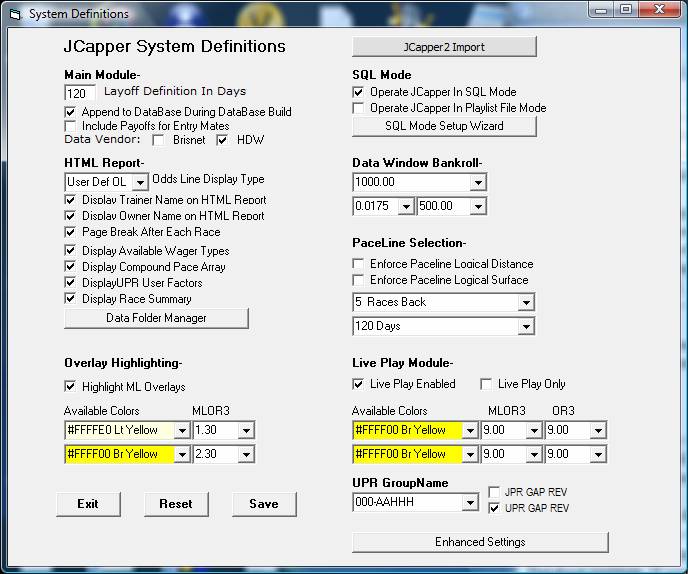The image size is (688, 574).
Task: Click the Reset button
Action: 176,504
